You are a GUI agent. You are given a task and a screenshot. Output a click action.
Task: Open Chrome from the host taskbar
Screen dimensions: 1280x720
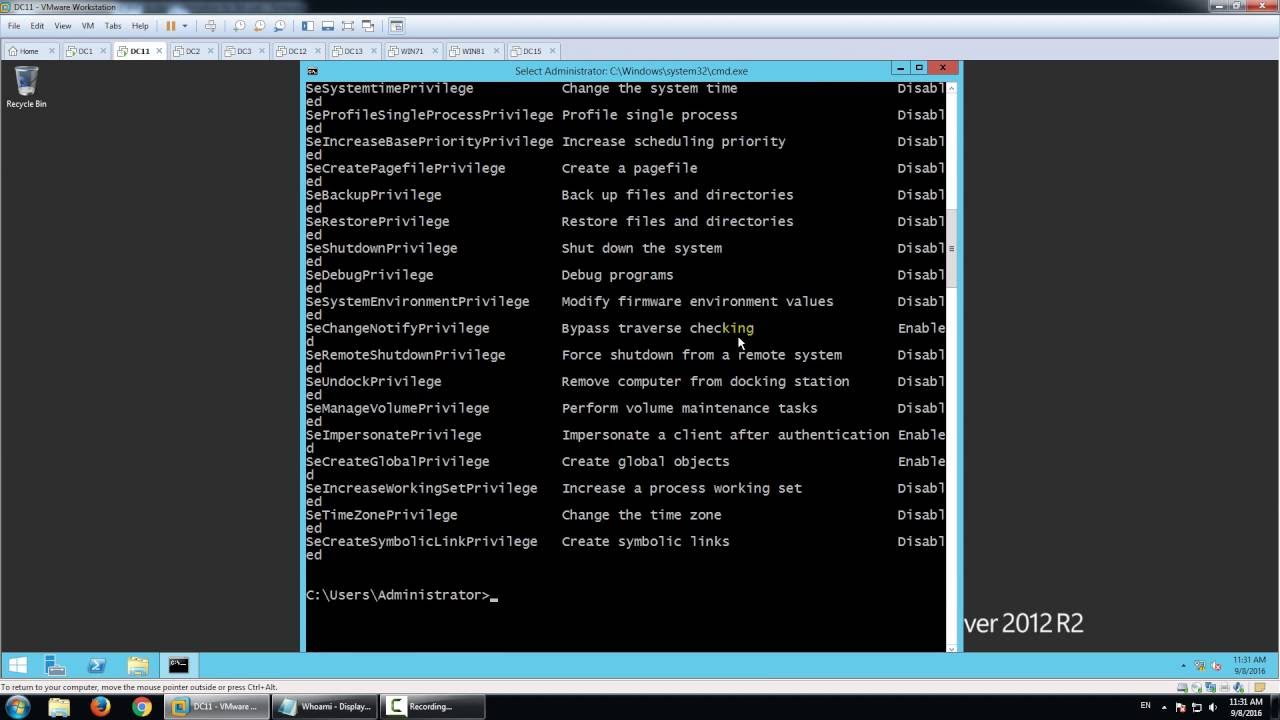pos(142,707)
